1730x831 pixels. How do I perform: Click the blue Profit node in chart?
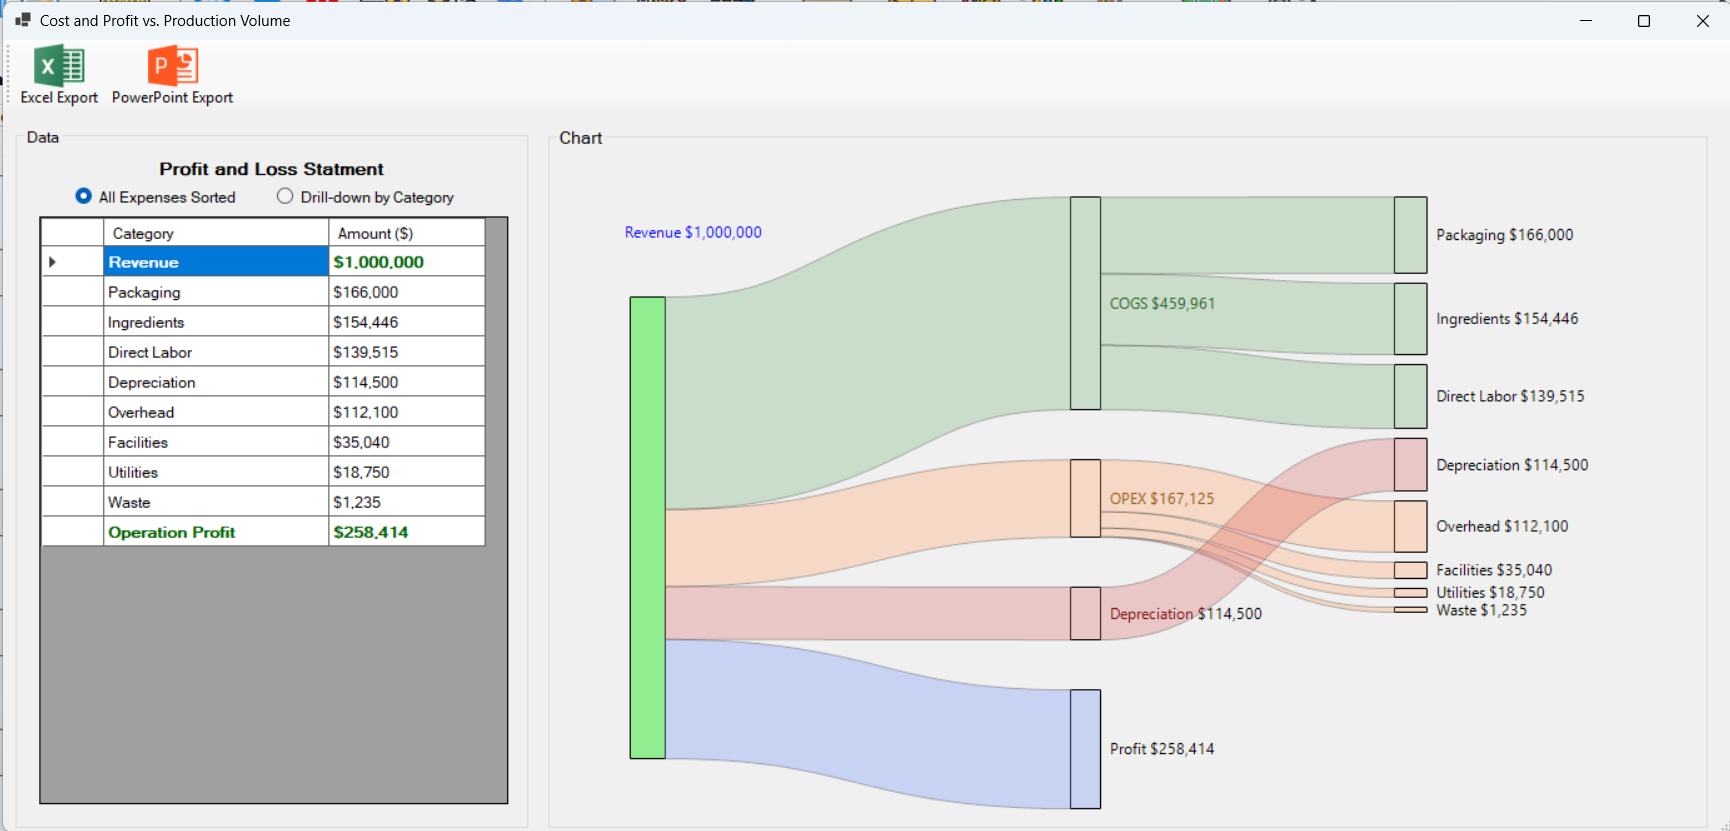point(1085,749)
